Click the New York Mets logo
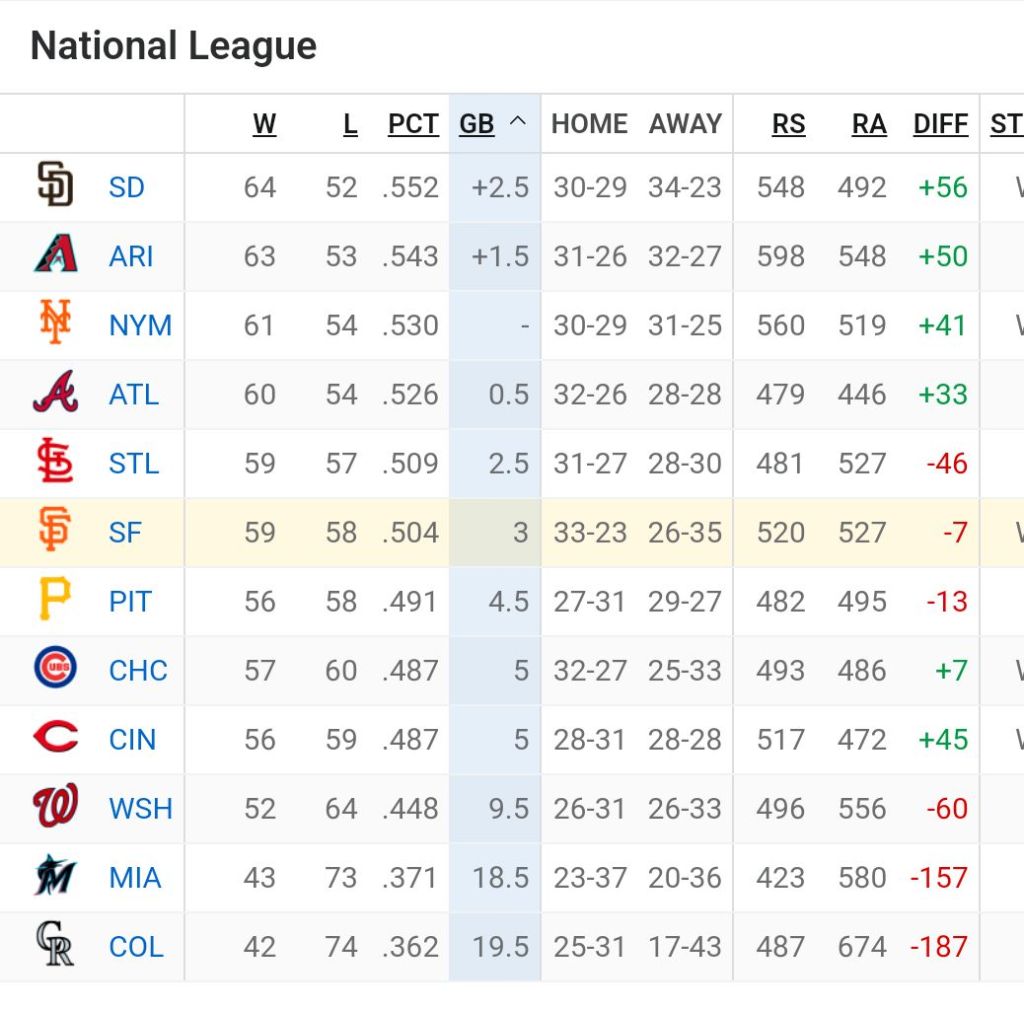Viewport: 1024px width, 1010px height. tap(55, 324)
